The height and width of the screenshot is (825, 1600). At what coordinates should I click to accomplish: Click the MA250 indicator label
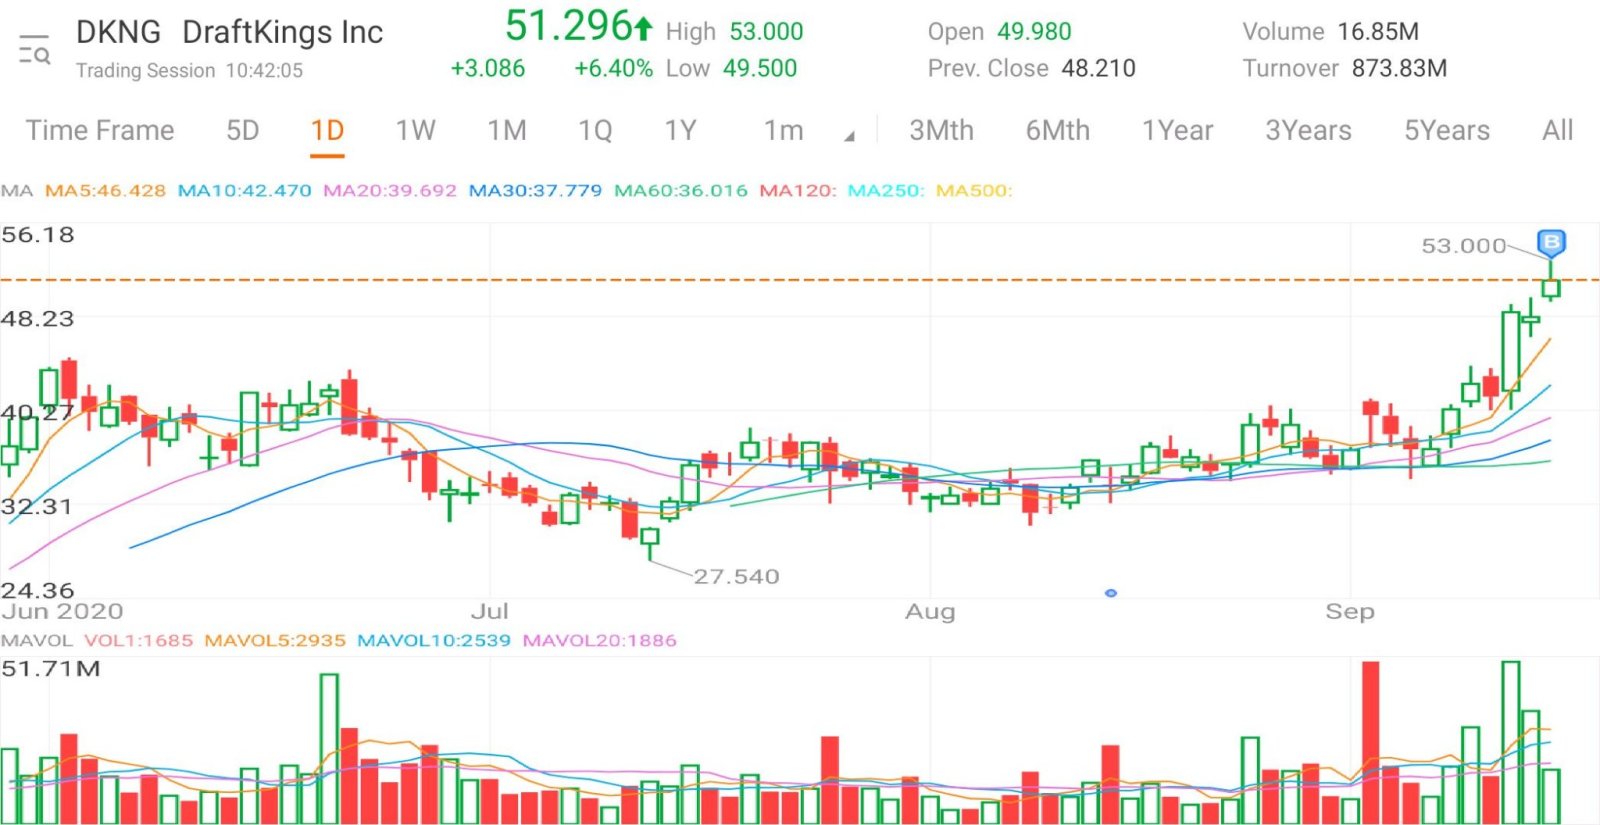886,190
